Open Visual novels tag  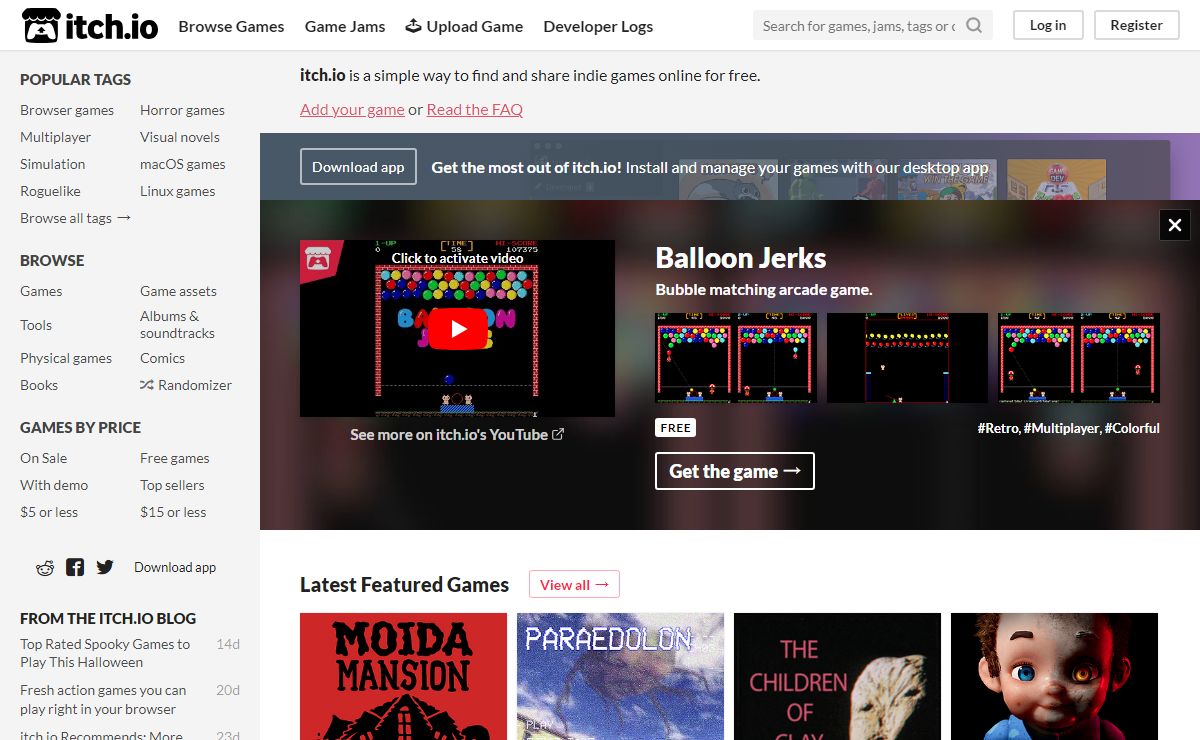click(180, 137)
